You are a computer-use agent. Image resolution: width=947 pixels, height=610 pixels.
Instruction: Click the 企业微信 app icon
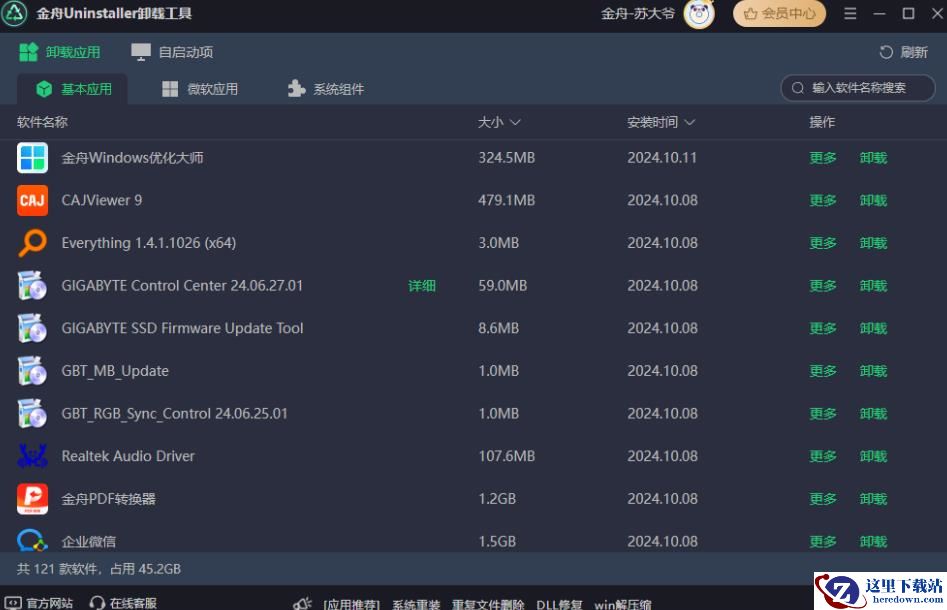32,540
